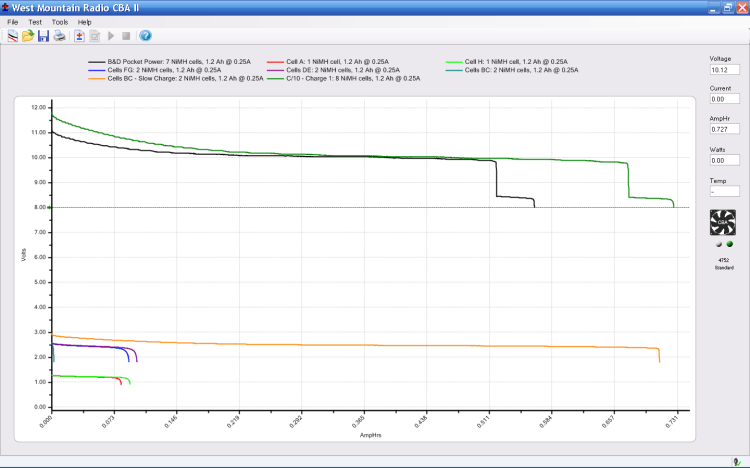Screen dimensions: 750x468
Task: Select the B&D Pocket Power legend entry
Action: [x=172, y=62]
